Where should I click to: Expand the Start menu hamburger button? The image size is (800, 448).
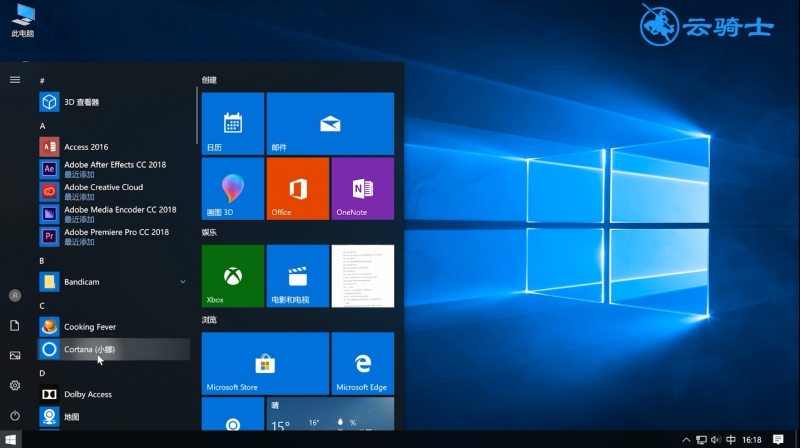click(15, 80)
